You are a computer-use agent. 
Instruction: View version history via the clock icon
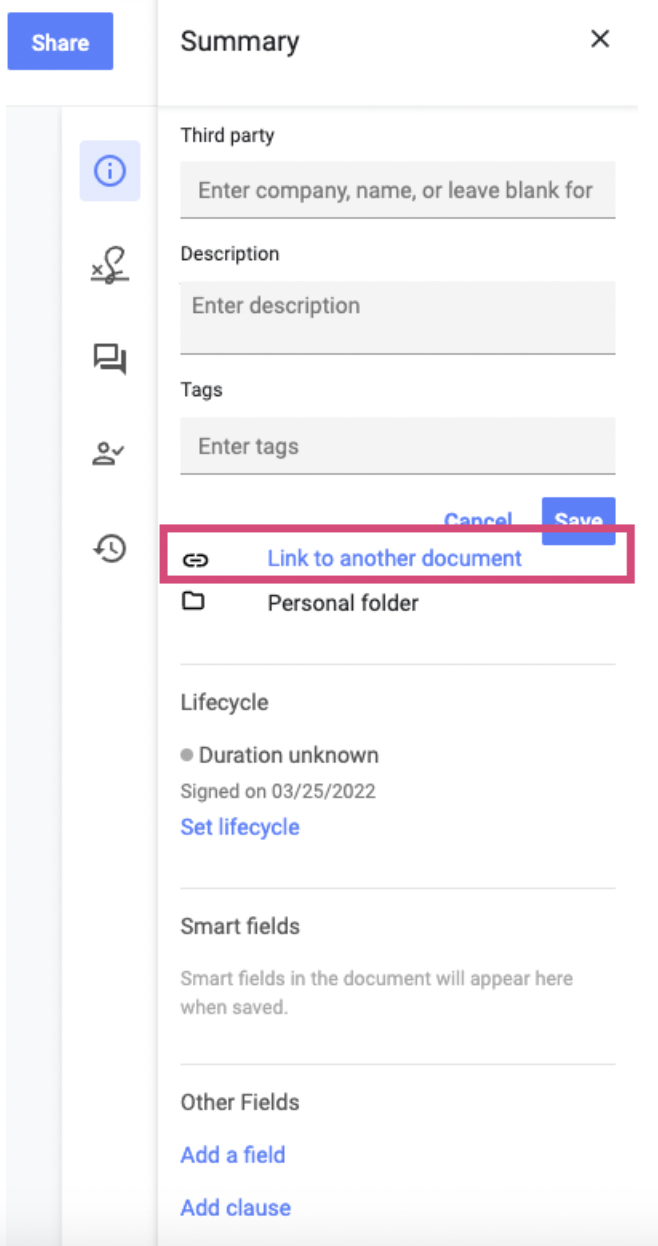tap(110, 548)
